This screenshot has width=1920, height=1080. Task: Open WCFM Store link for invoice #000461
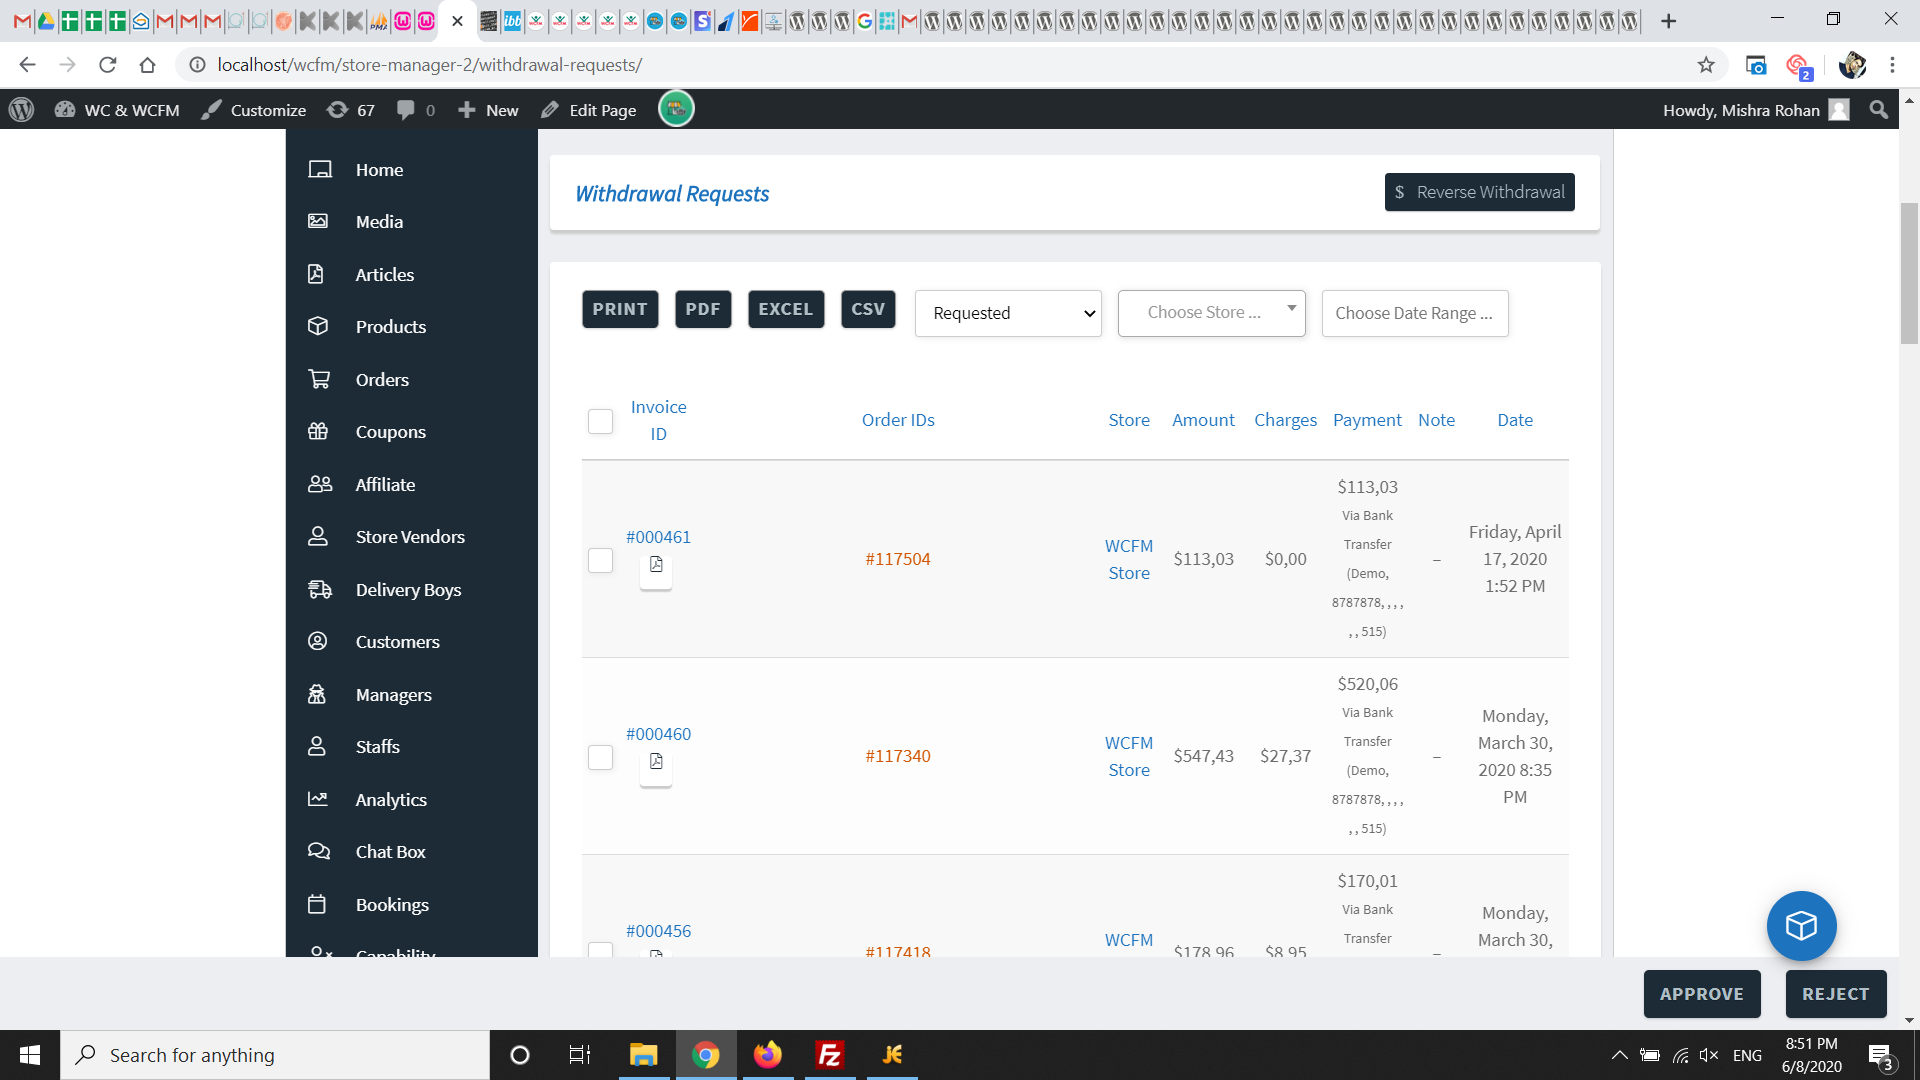pos(1129,559)
